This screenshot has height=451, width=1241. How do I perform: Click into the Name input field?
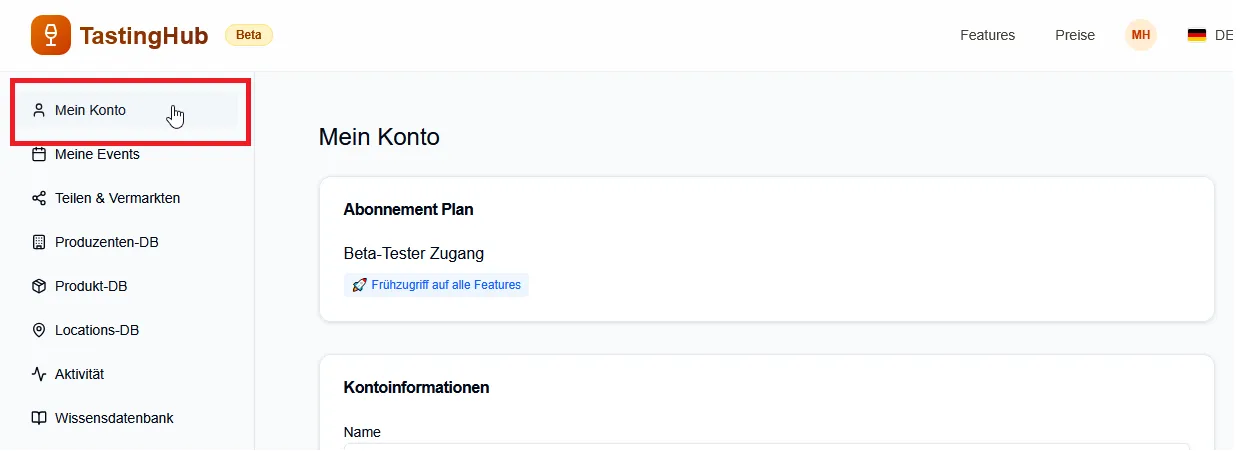pos(766,447)
